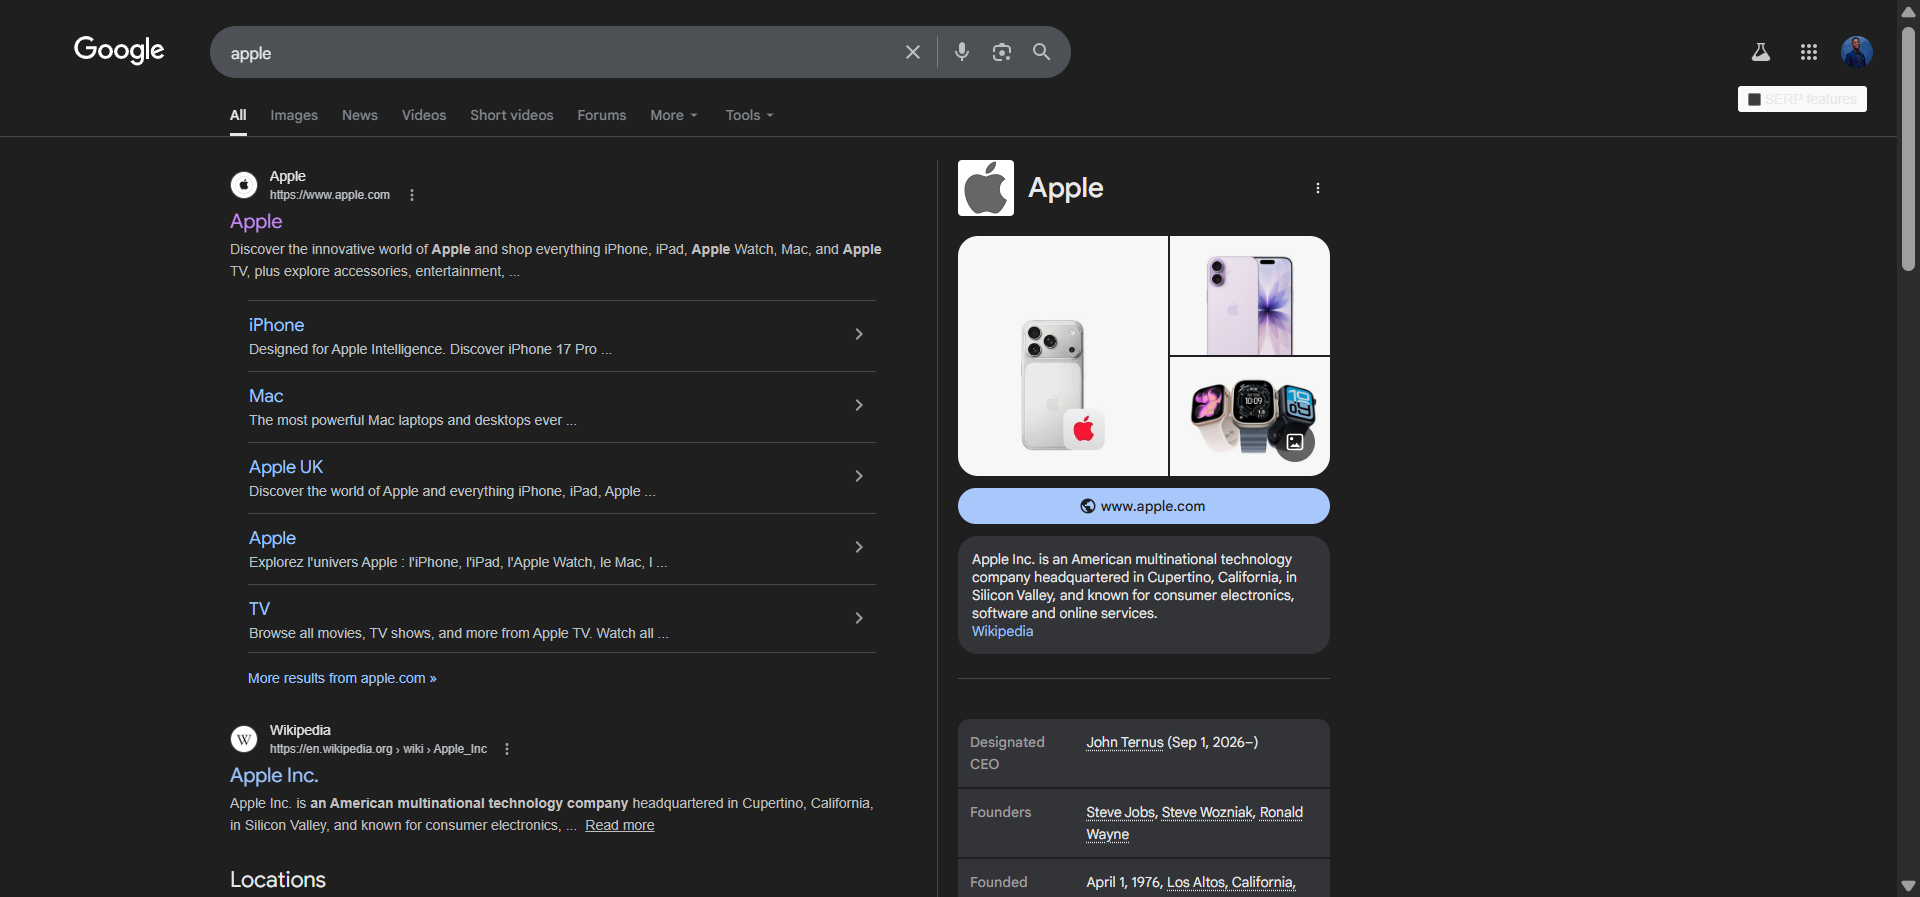Viewport: 1920px width, 897px height.
Task: Click Wikipedia result URL breadcrumb
Action: pyautogui.click(x=378, y=749)
